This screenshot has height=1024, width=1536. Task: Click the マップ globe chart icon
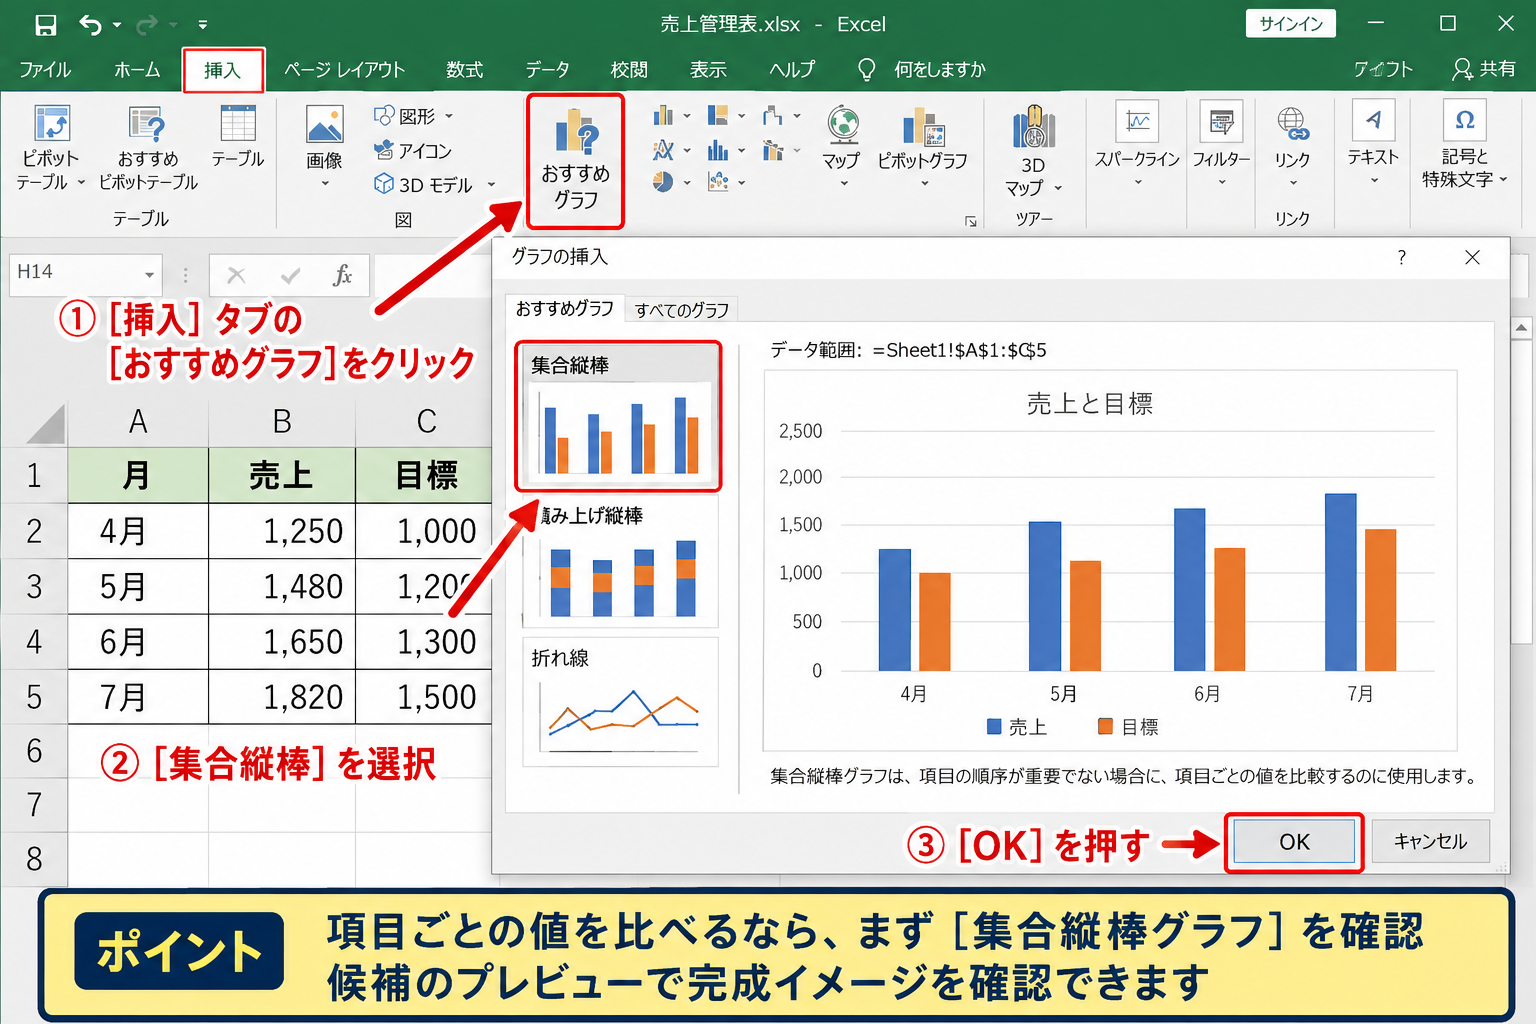843,124
